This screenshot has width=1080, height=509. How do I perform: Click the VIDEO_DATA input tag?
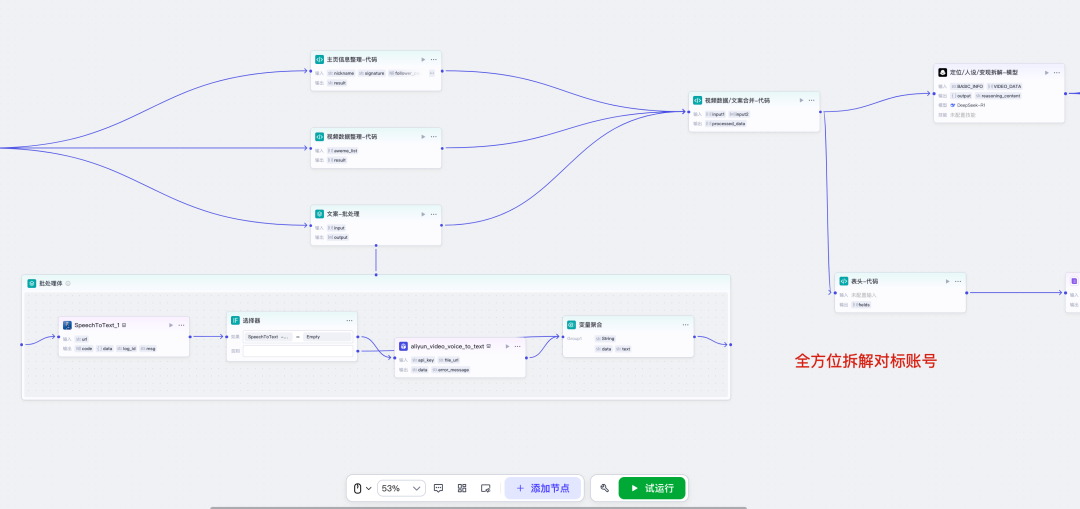pyautogui.click(x=1005, y=86)
